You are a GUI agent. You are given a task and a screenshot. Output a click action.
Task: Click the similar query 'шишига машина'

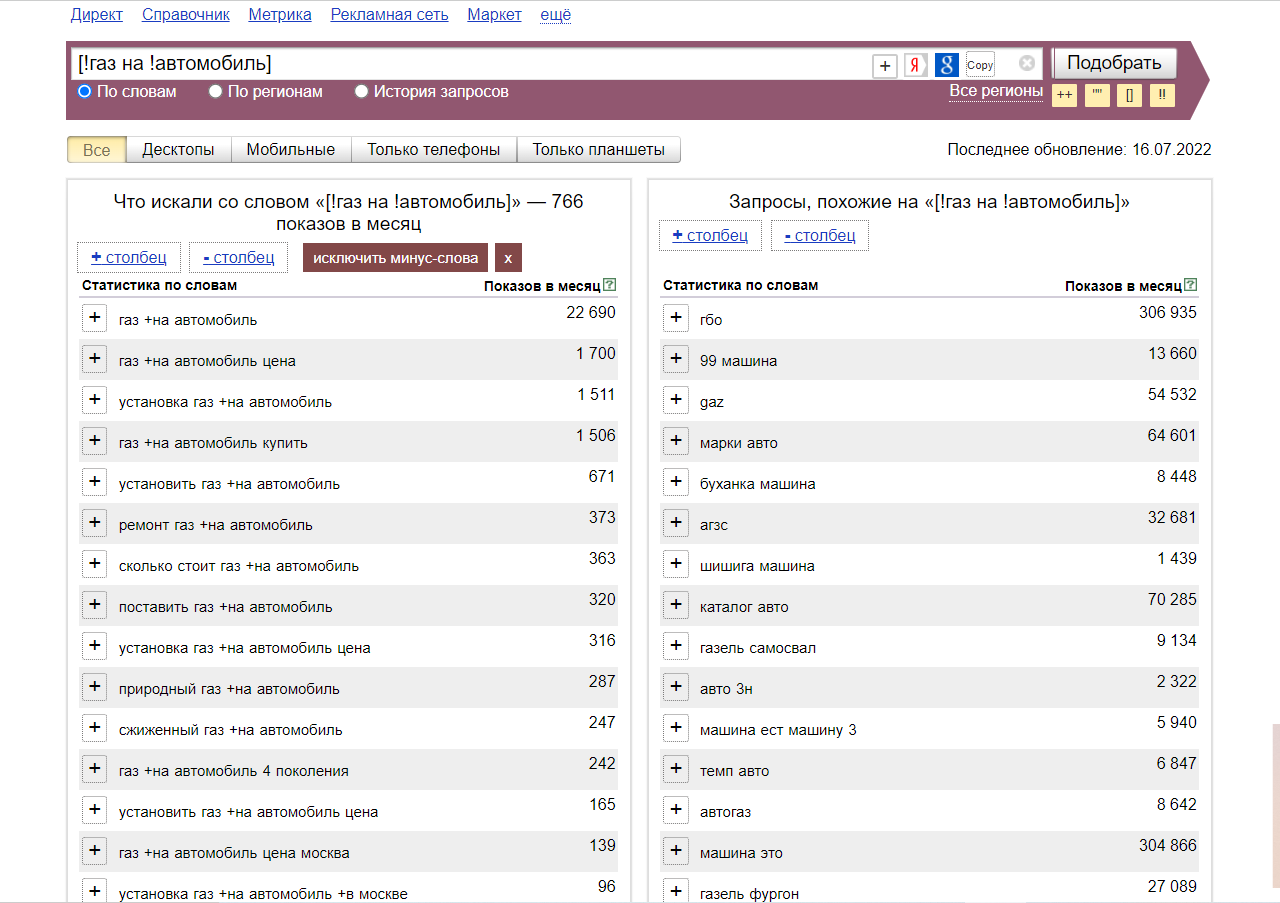coord(757,566)
